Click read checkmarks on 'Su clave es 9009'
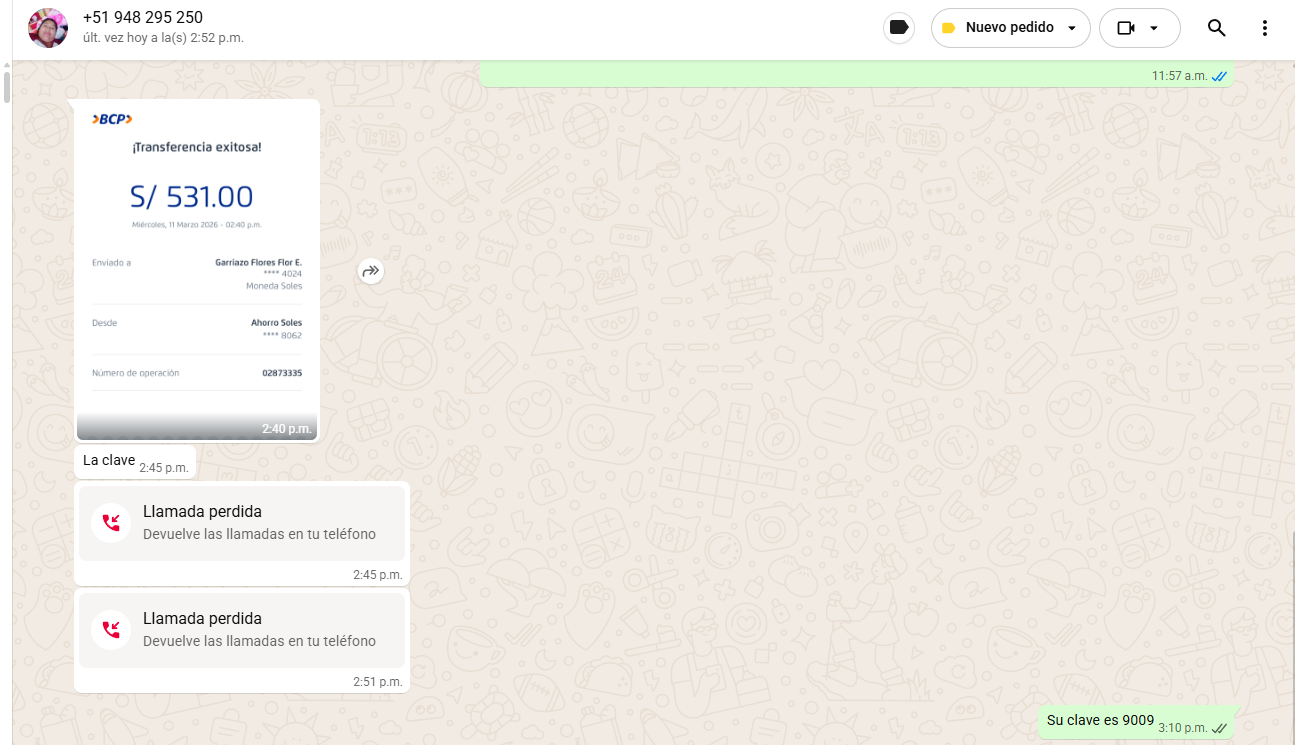The height and width of the screenshot is (745, 1295). (x=1219, y=729)
